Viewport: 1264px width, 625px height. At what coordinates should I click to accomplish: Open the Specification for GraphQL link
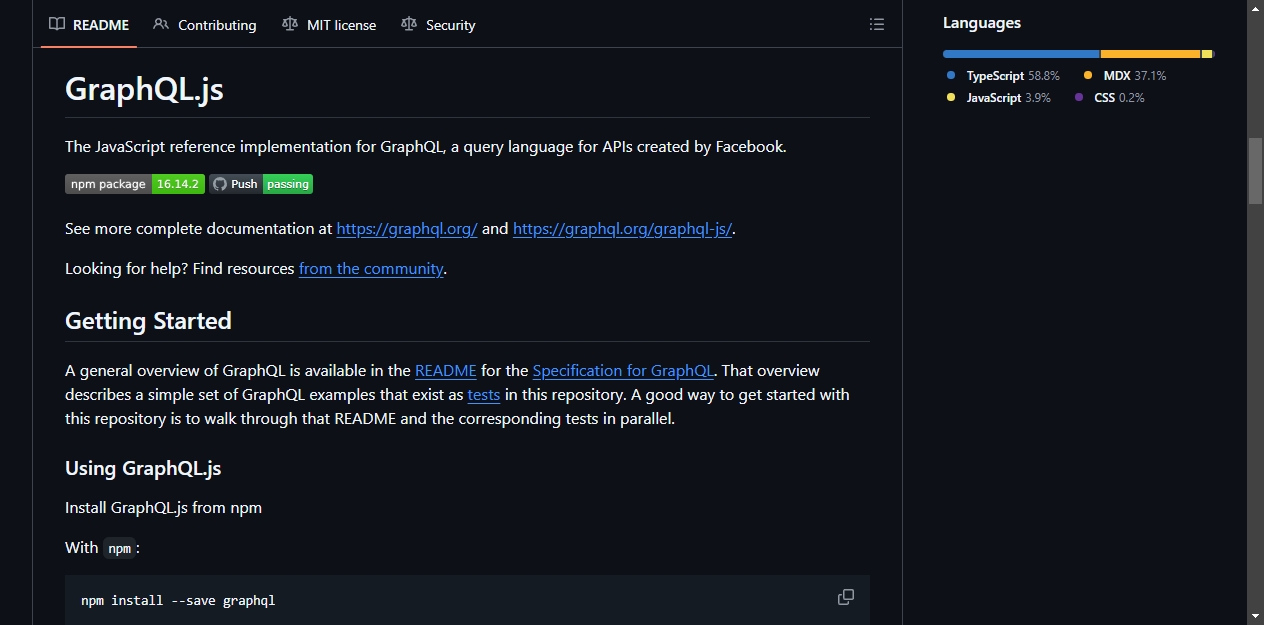pyautogui.click(x=623, y=371)
